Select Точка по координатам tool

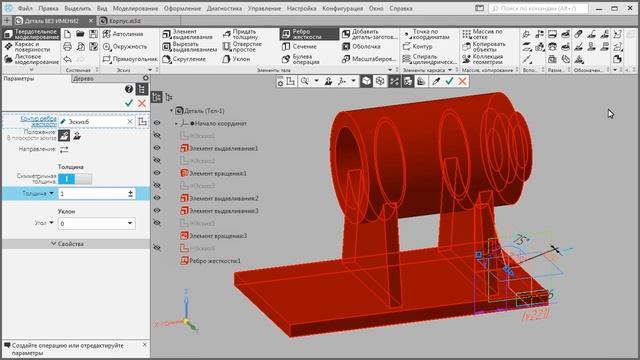[426, 34]
